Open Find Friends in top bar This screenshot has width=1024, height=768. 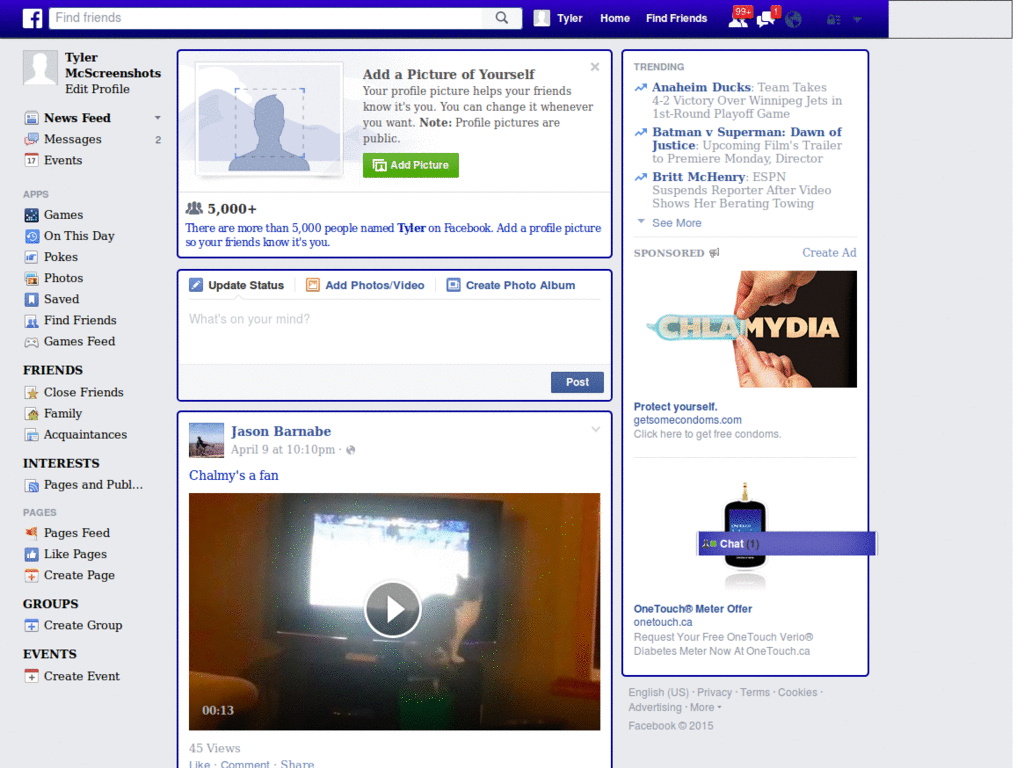pyautogui.click(x=676, y=18)
